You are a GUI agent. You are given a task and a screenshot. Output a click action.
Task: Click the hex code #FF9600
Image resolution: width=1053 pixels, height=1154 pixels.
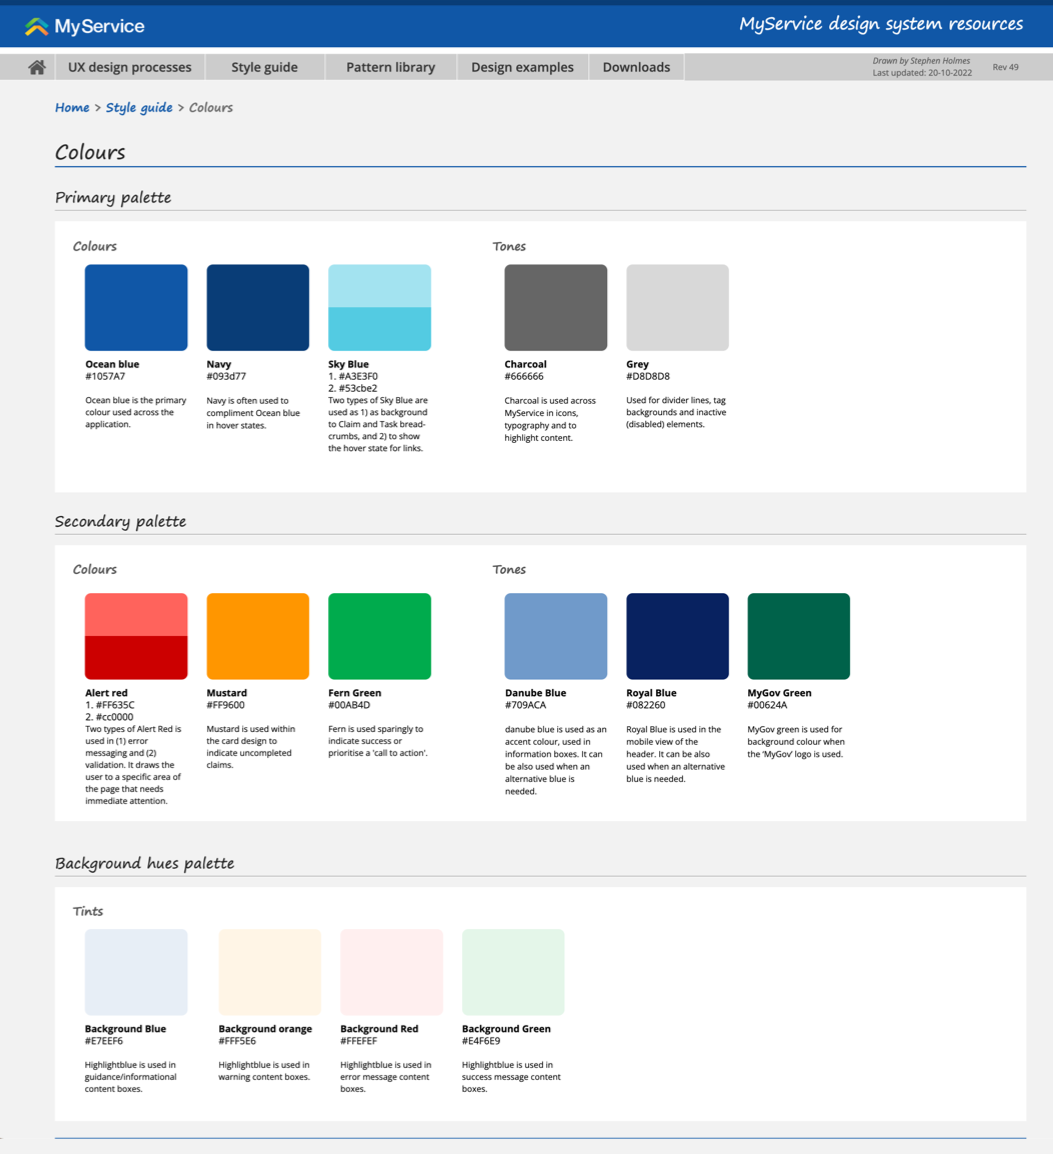[226, 705]
